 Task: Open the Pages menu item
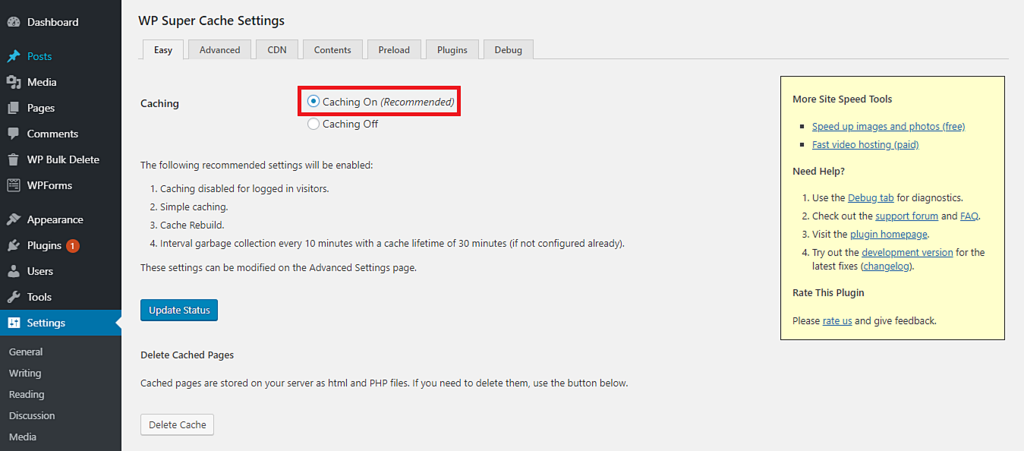coord(60,108)
